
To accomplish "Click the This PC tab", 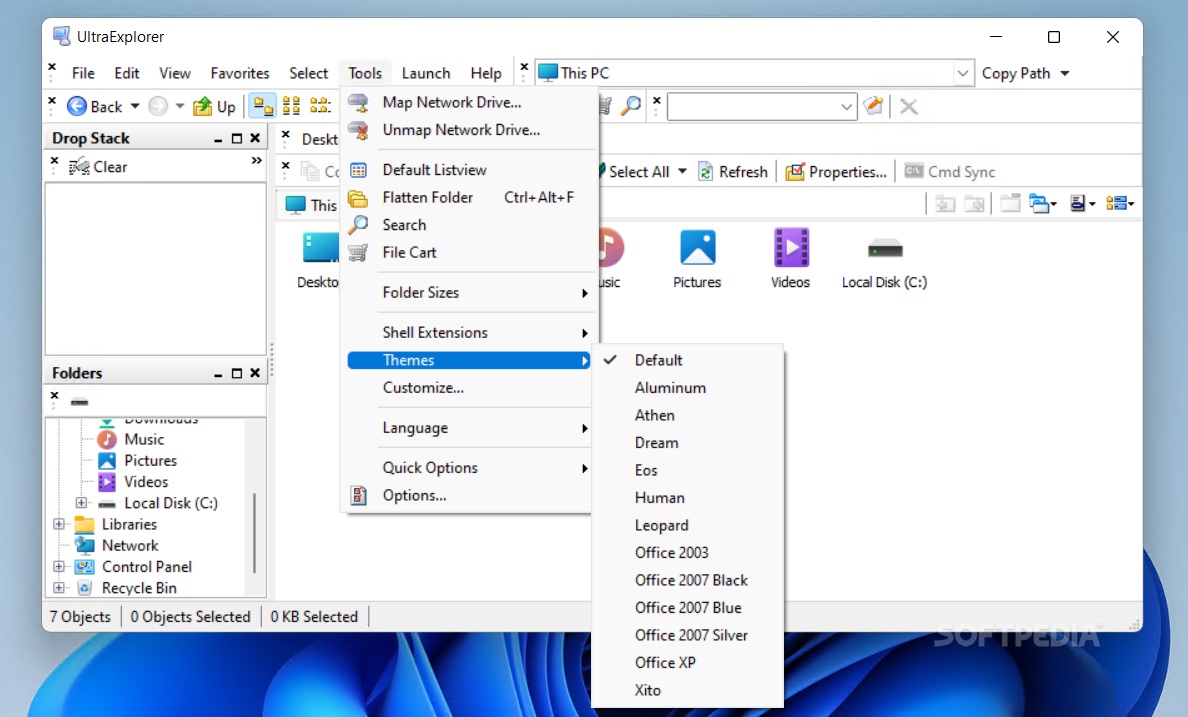I will [311, 205].
